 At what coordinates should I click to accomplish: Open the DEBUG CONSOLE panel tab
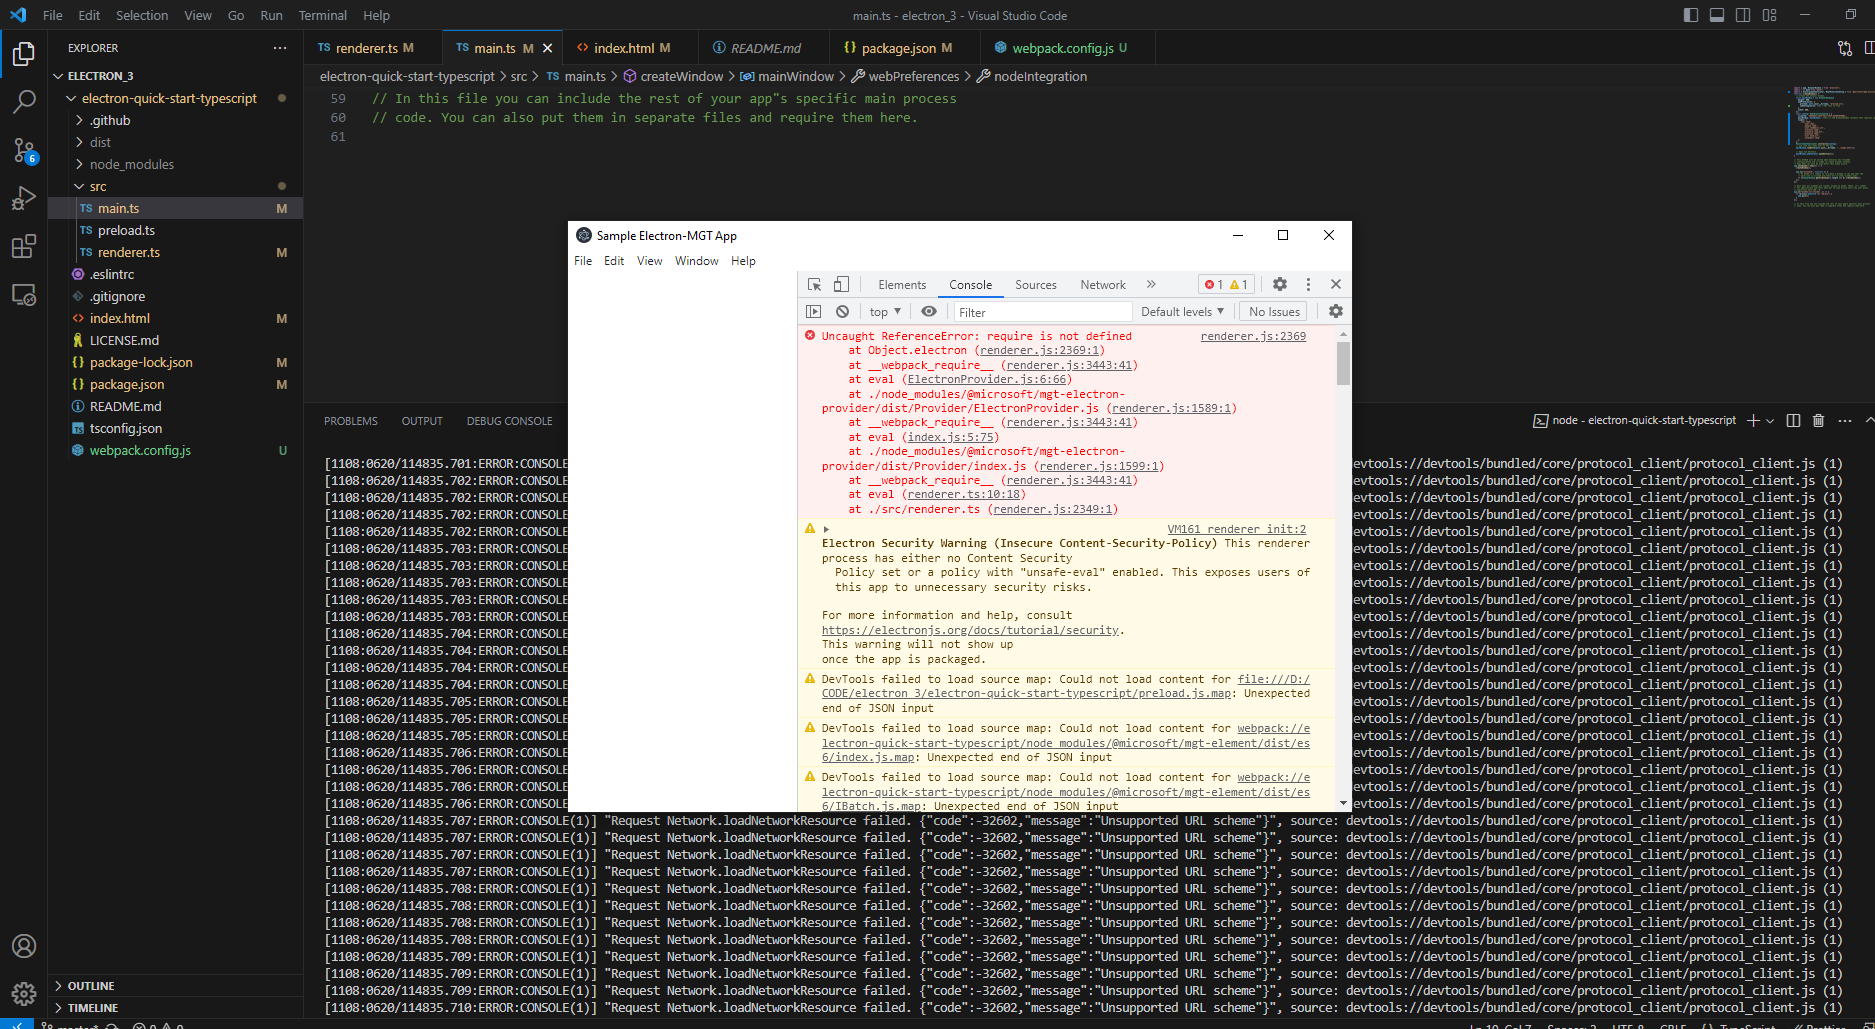tap(509, 421)
